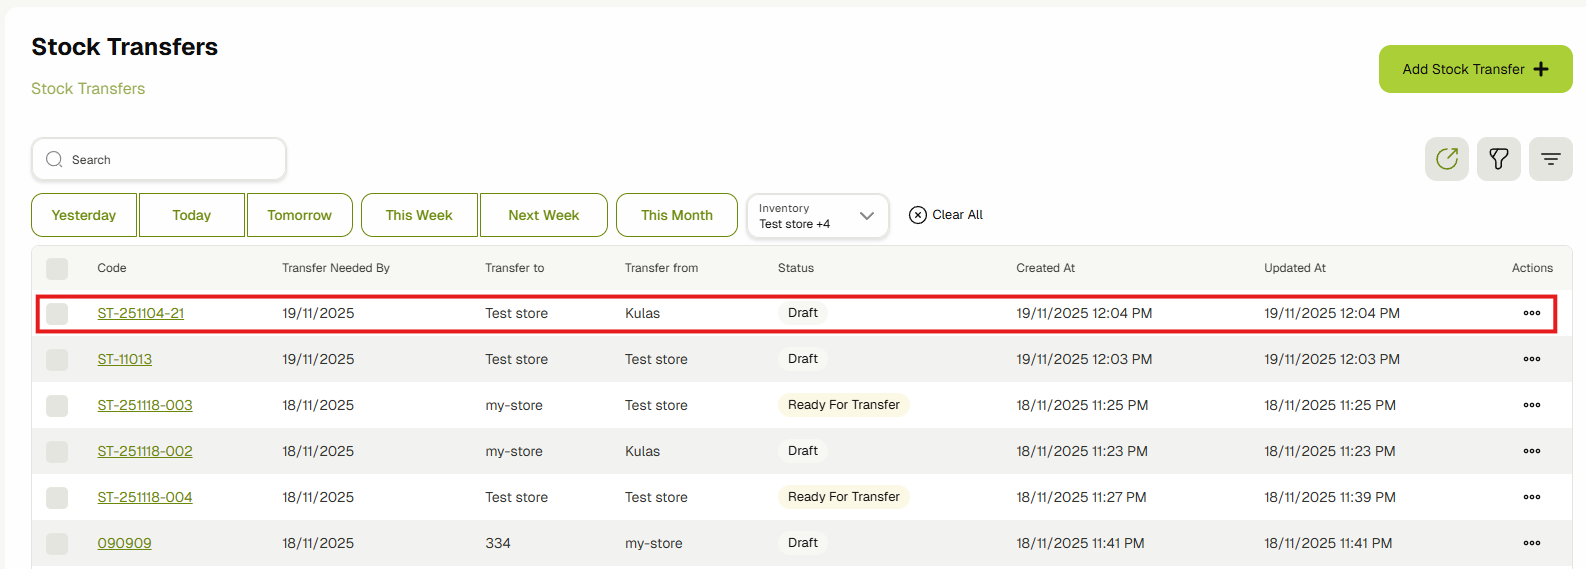Filter by This Week
This screenshot has width=1586, height=569.
coord(419,215)
